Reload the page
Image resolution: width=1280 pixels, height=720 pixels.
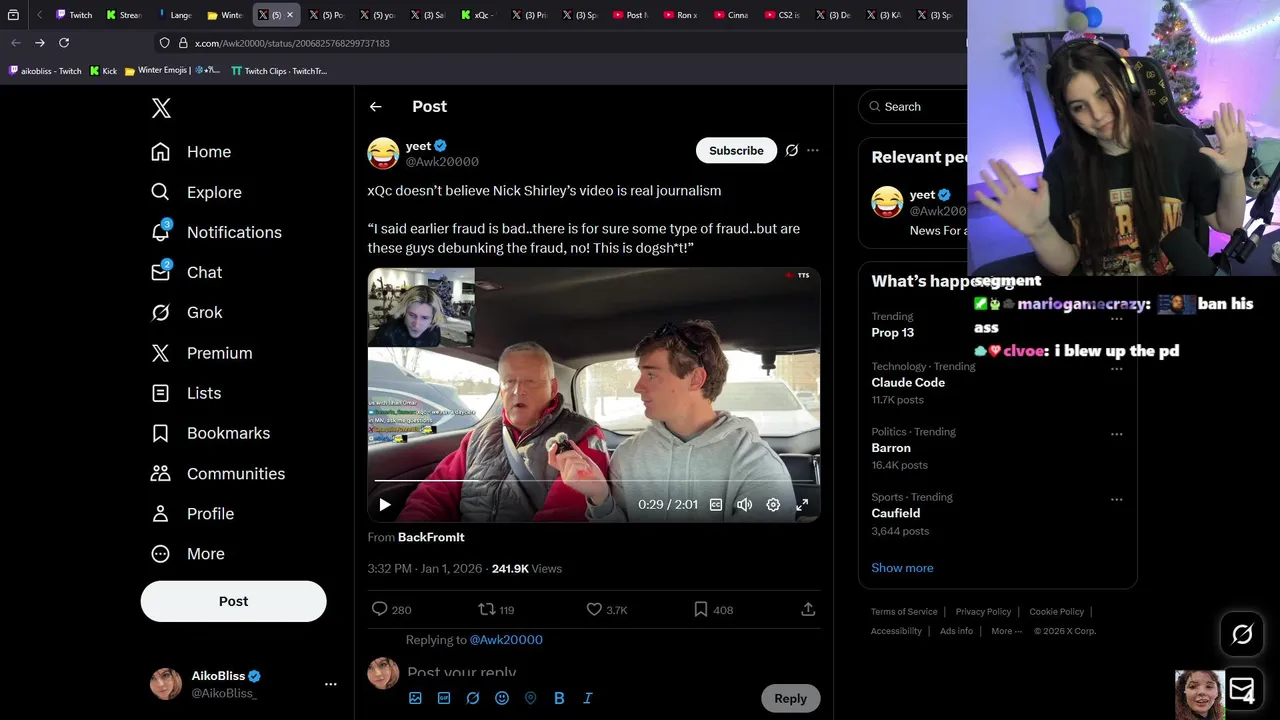point(64,43)
